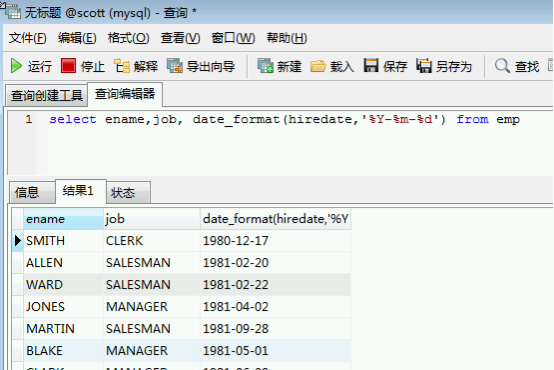The width and height of the screenshot is (554, 370).
Task: Select the SMITH row indicator arrow
Action: [x=18, y=241]
